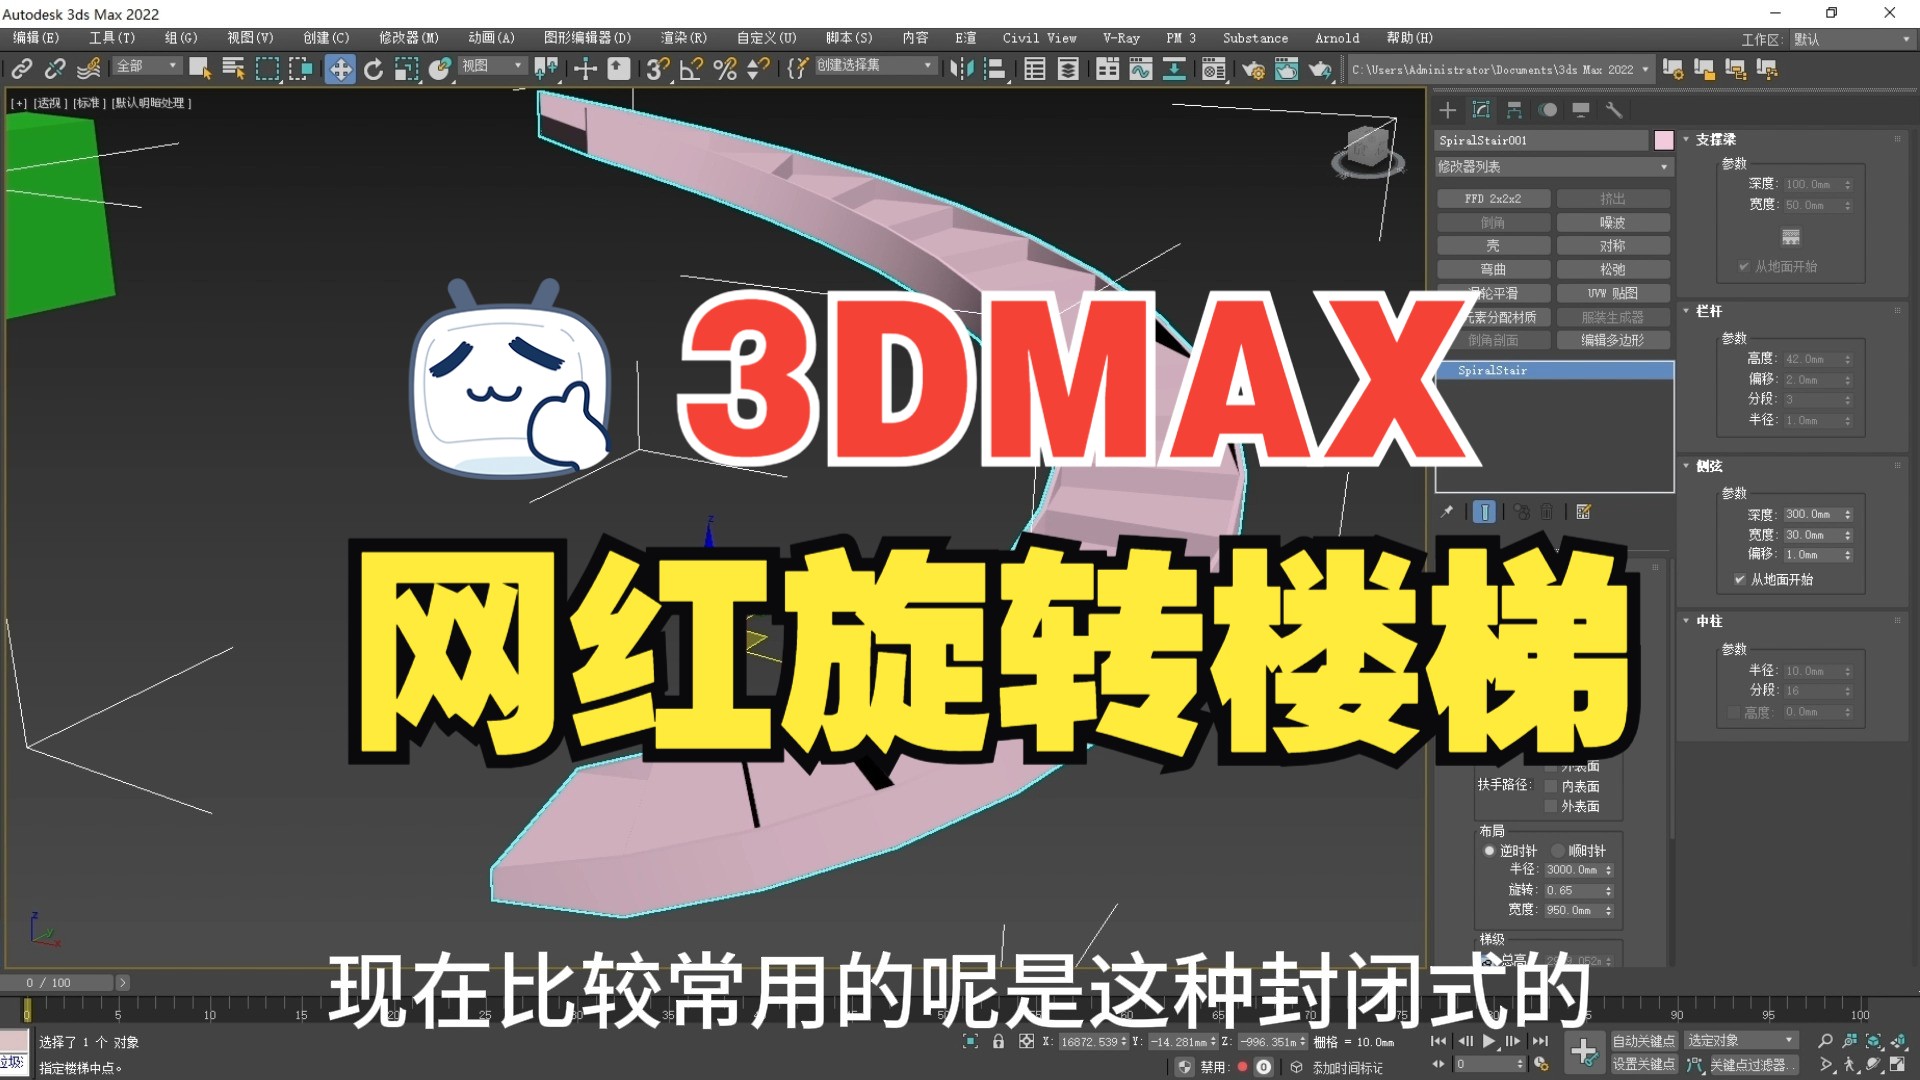This screenshot has height=1080, width=1920.
Task: Switch to the Utilities wrench panel
Action: click(x=1614, y=110)
